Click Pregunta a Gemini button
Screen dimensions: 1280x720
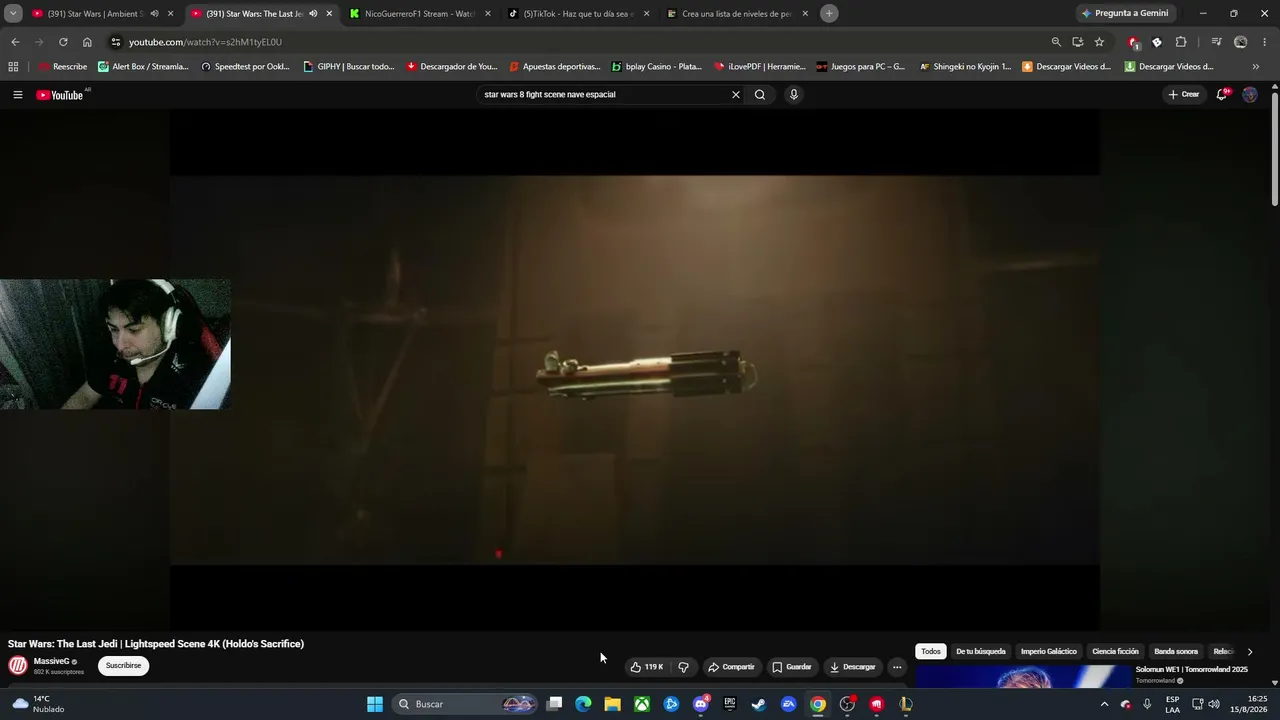pos(1125,14)
